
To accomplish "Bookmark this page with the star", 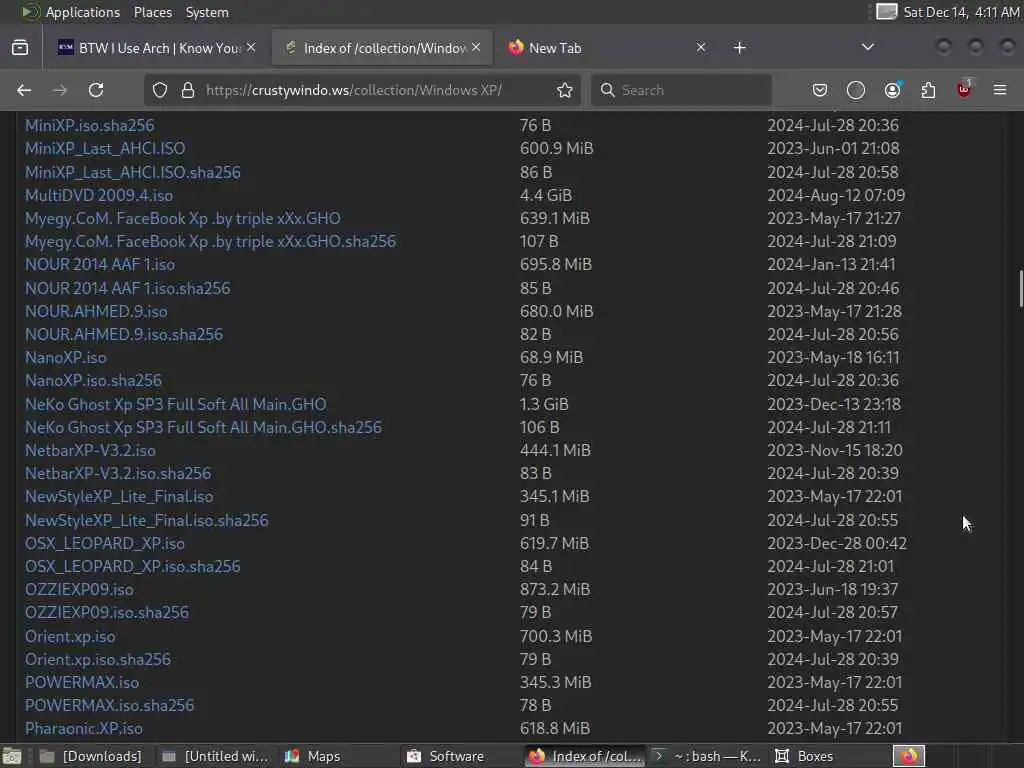I will click(565, 90).
